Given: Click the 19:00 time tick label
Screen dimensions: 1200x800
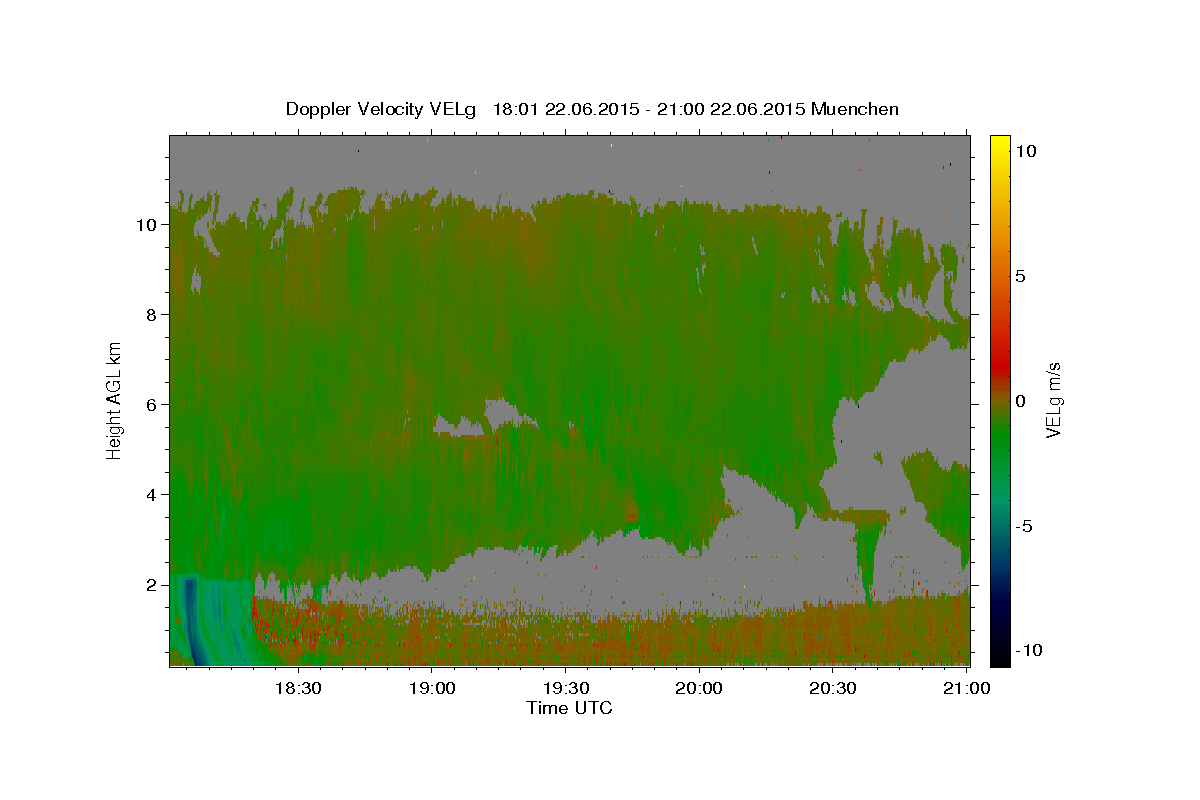Looking at the screenshot, I should click(x=432, y=688).
